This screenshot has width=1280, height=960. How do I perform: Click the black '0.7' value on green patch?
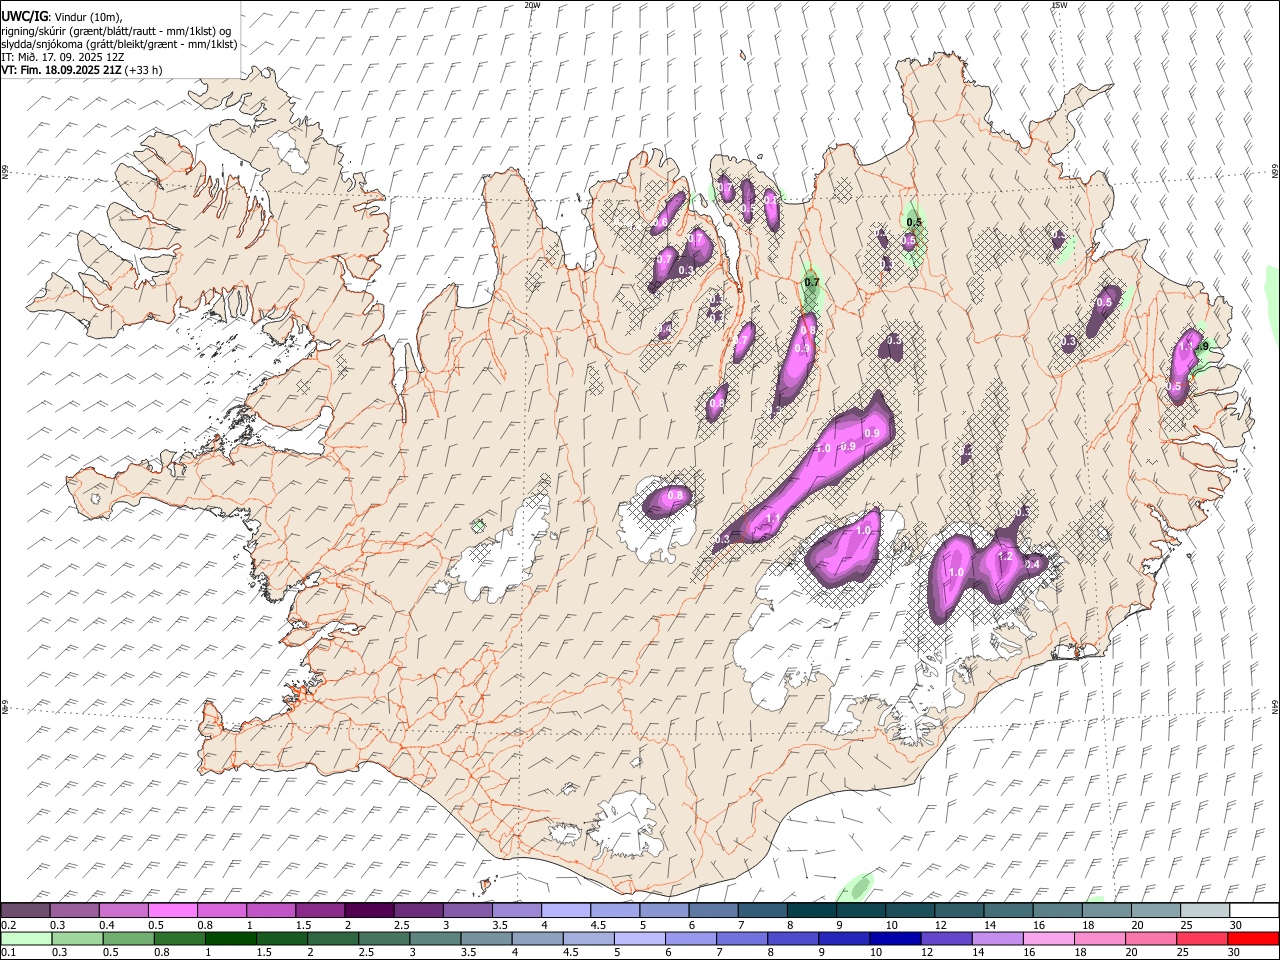pos(812,283)
